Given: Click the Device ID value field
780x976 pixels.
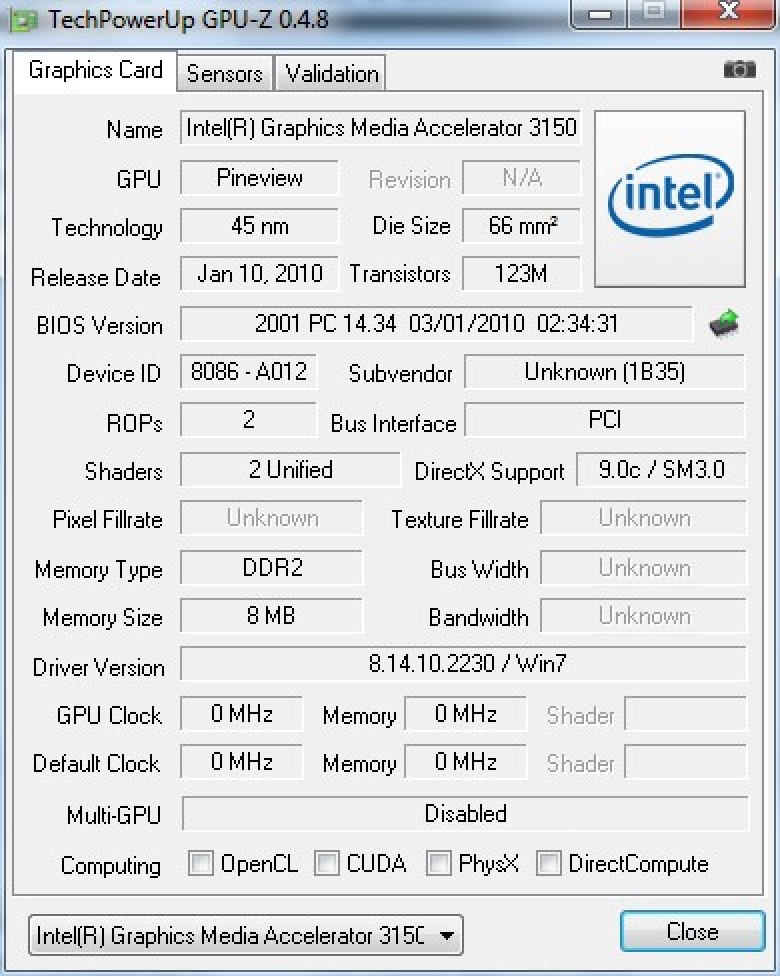Looking at the screenshot, I should (249, 372).
